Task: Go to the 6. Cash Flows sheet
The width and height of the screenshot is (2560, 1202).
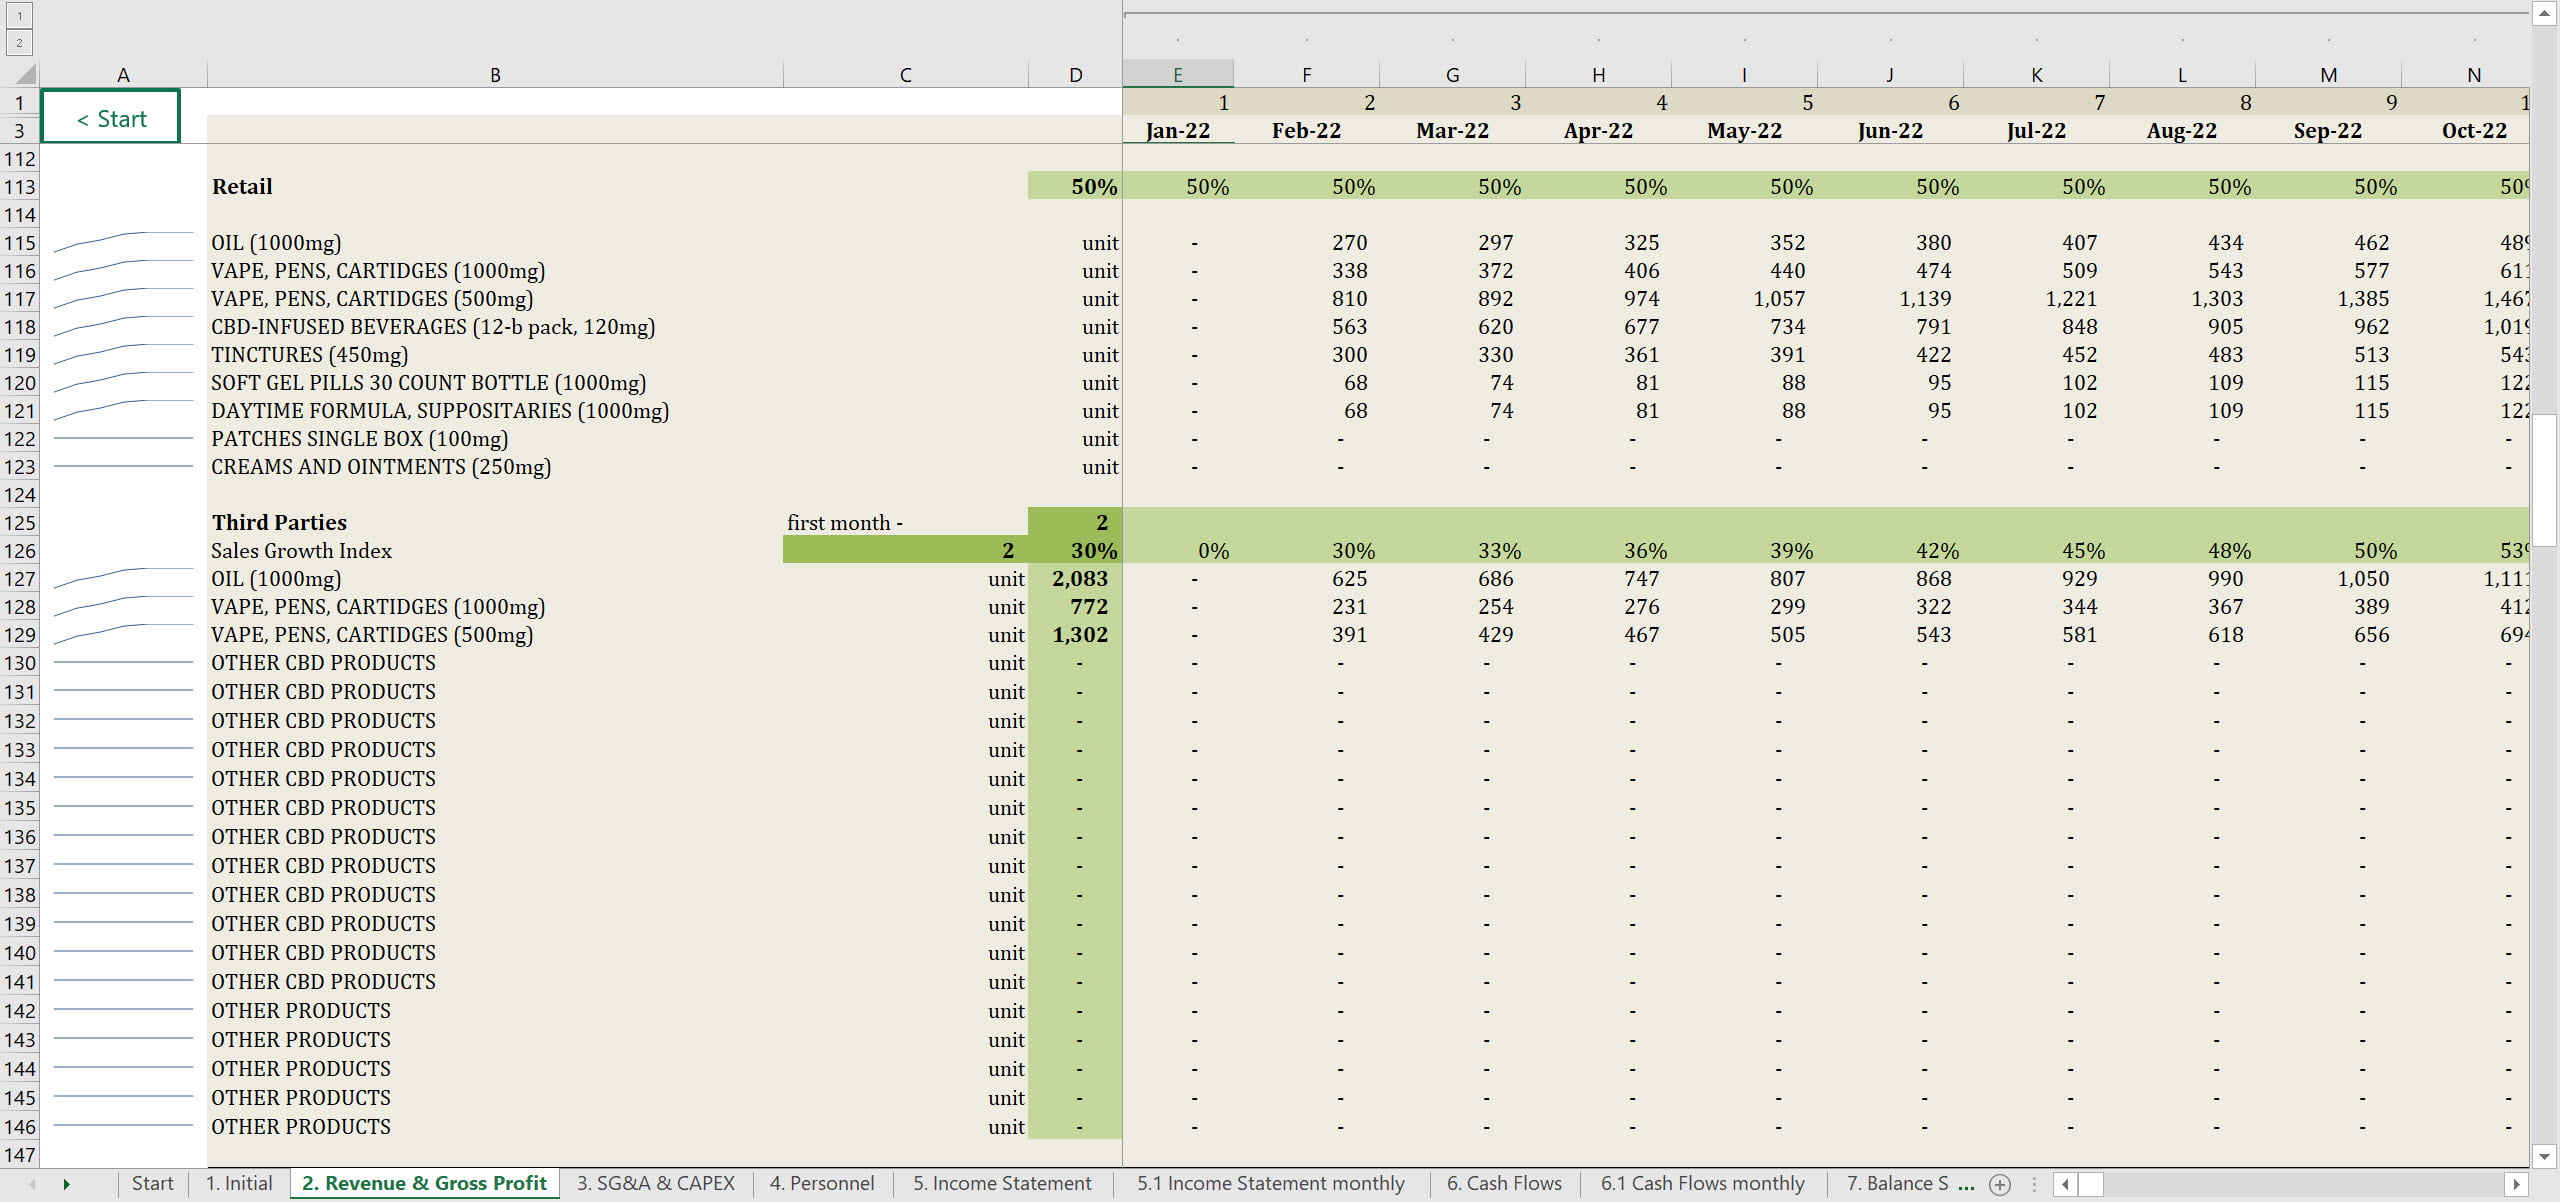Action: [x=1503, y=1183]
